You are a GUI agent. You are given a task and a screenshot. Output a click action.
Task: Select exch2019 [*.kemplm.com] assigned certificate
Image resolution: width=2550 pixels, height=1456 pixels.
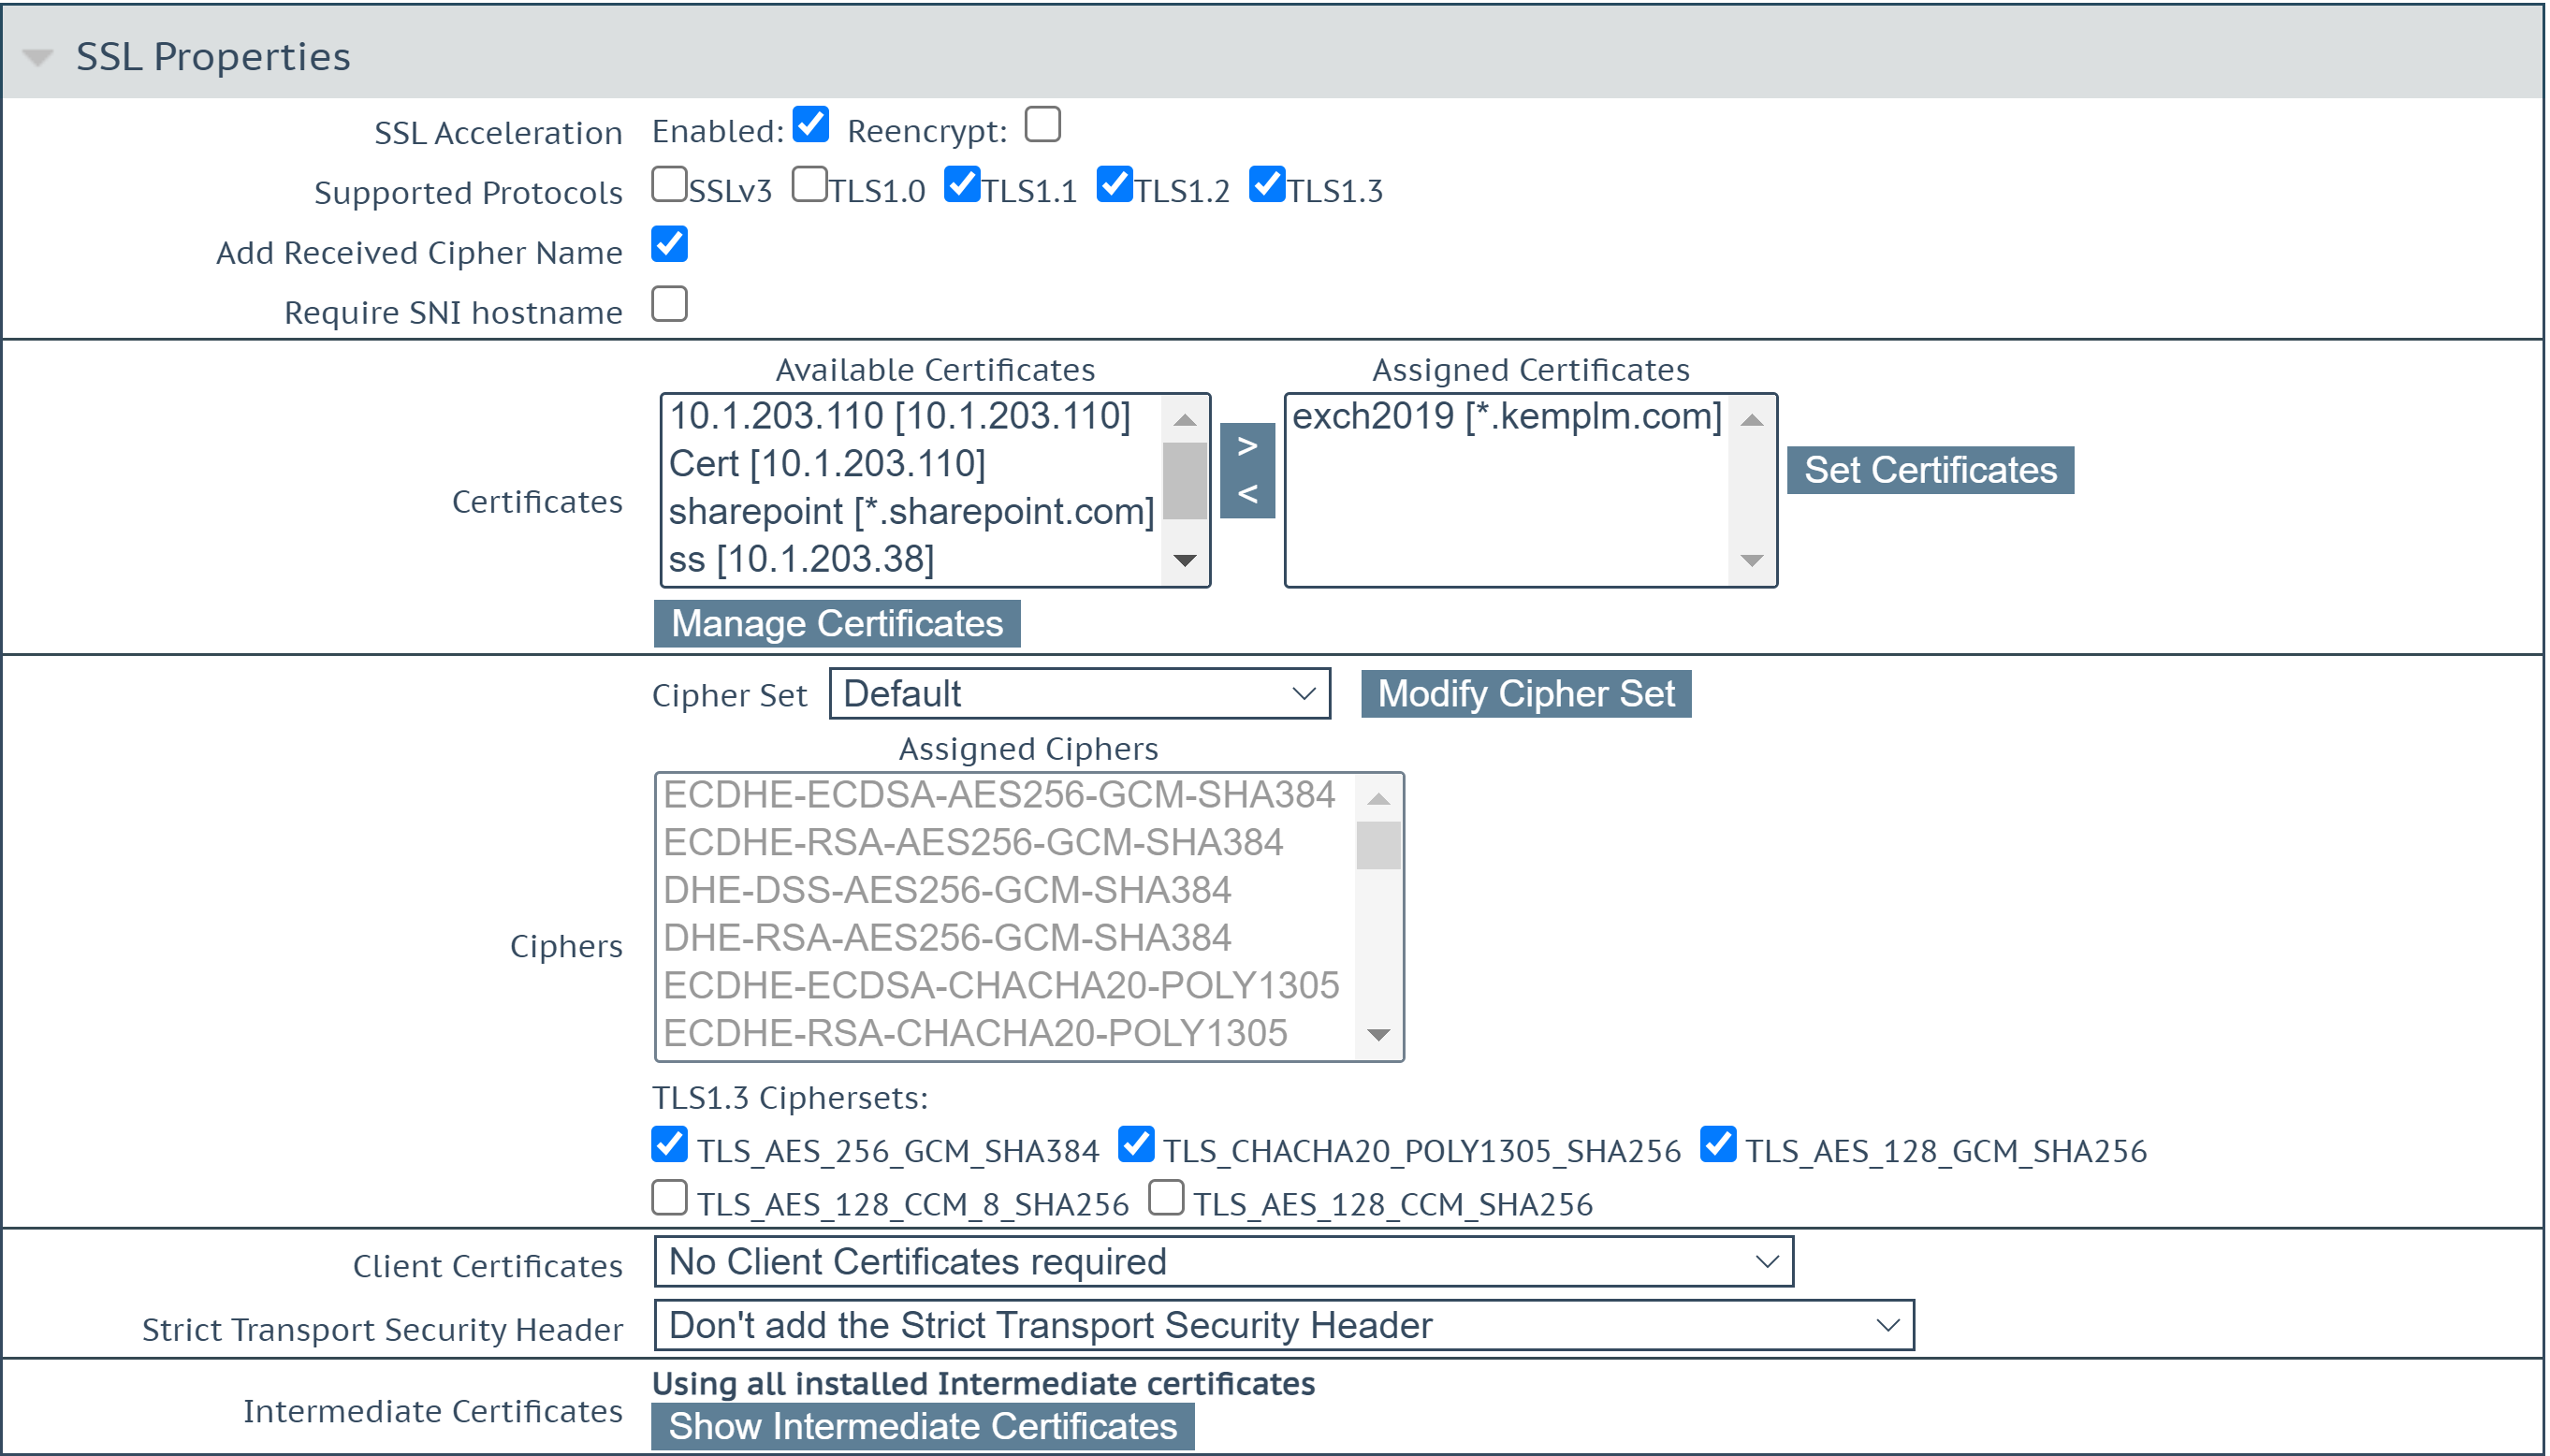click(1507, 416)
